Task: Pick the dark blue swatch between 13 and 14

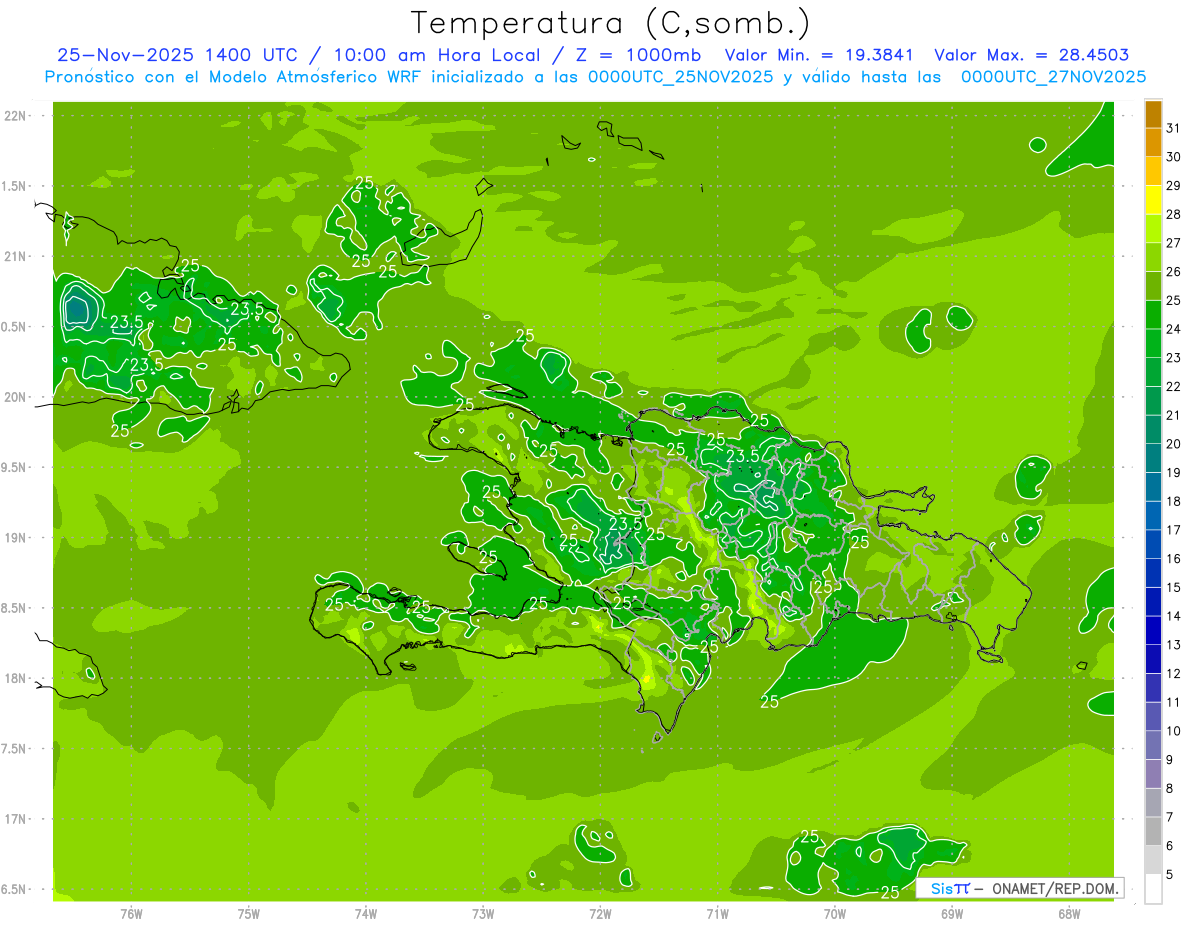Action: coord(1153,630)
